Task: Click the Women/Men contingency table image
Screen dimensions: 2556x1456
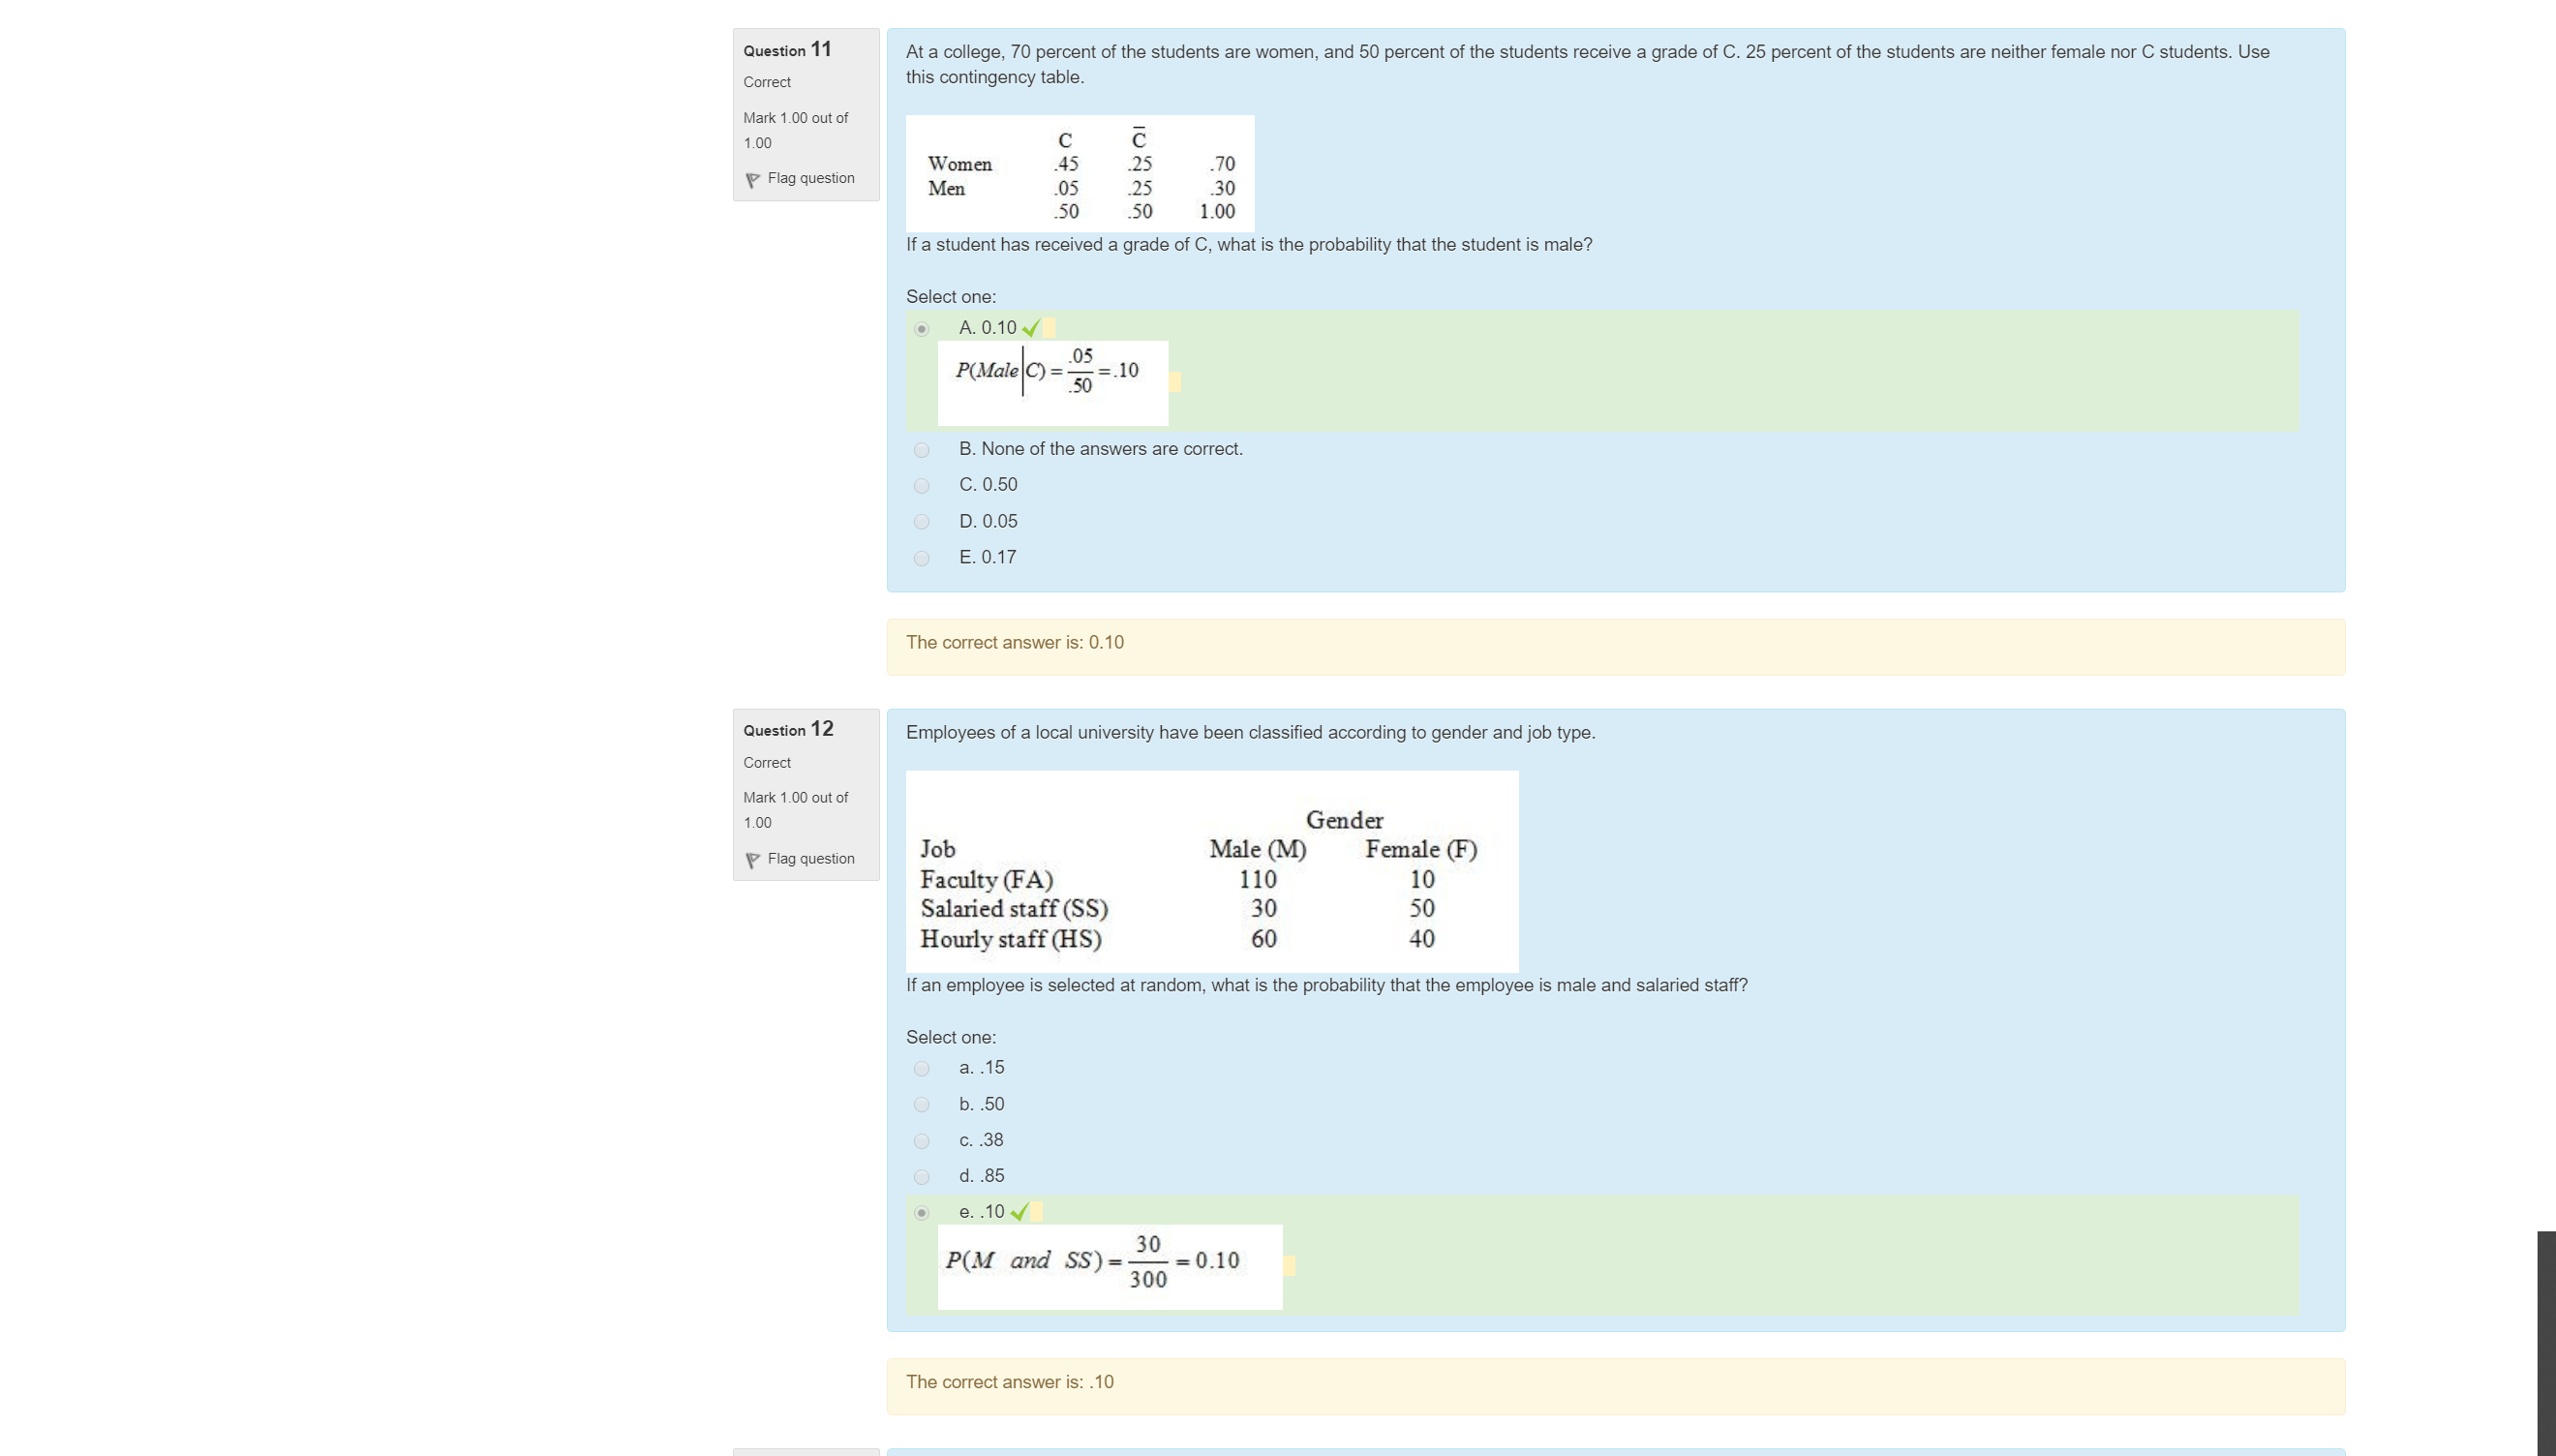Action: tap(1079, 174)
